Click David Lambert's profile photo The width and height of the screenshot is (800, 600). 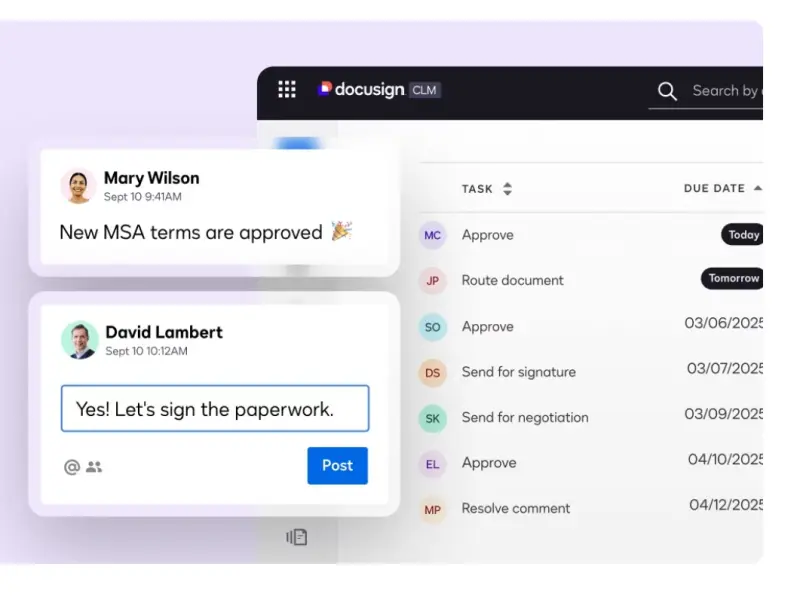coord(79,340)
